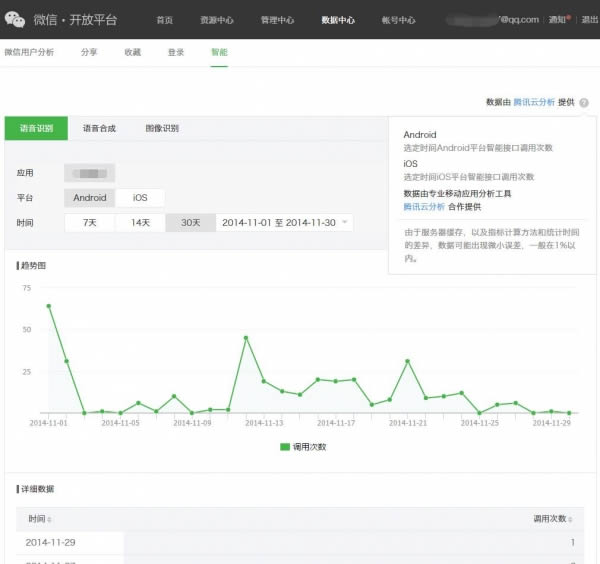Choose the 7天 time range

(90, 222)
